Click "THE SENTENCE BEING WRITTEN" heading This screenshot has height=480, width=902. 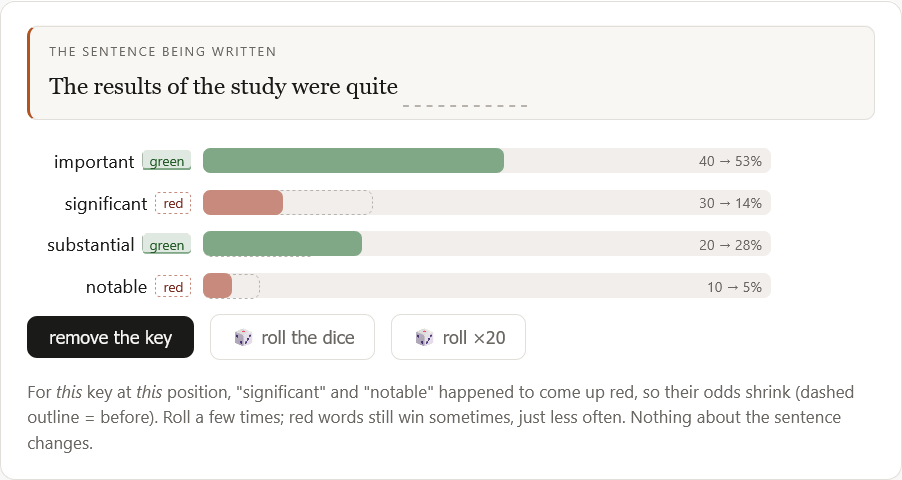tap(163, 52)
